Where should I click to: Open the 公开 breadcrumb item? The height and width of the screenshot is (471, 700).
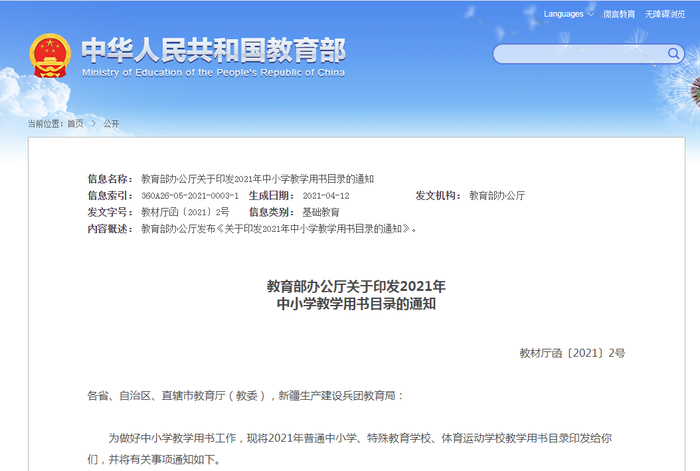111,124
